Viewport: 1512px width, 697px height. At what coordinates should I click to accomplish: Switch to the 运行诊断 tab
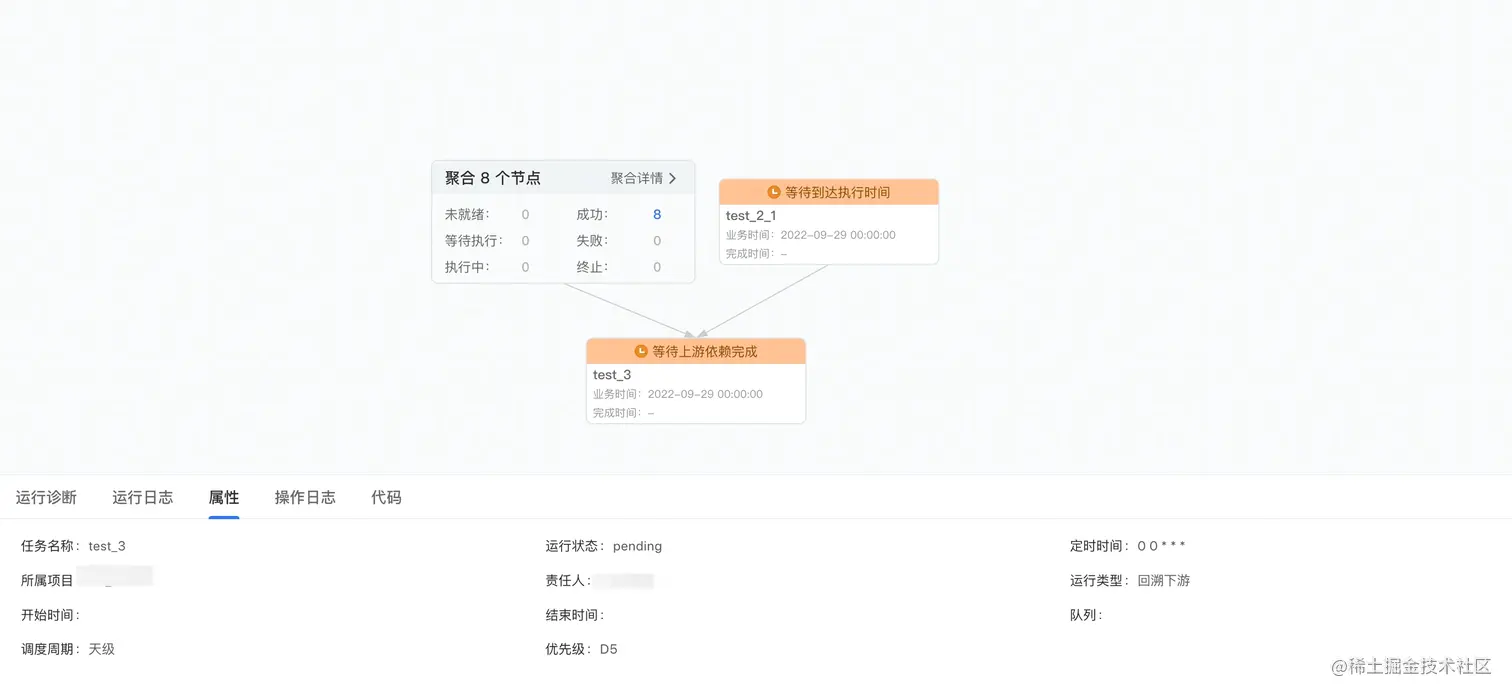(46, 497)
